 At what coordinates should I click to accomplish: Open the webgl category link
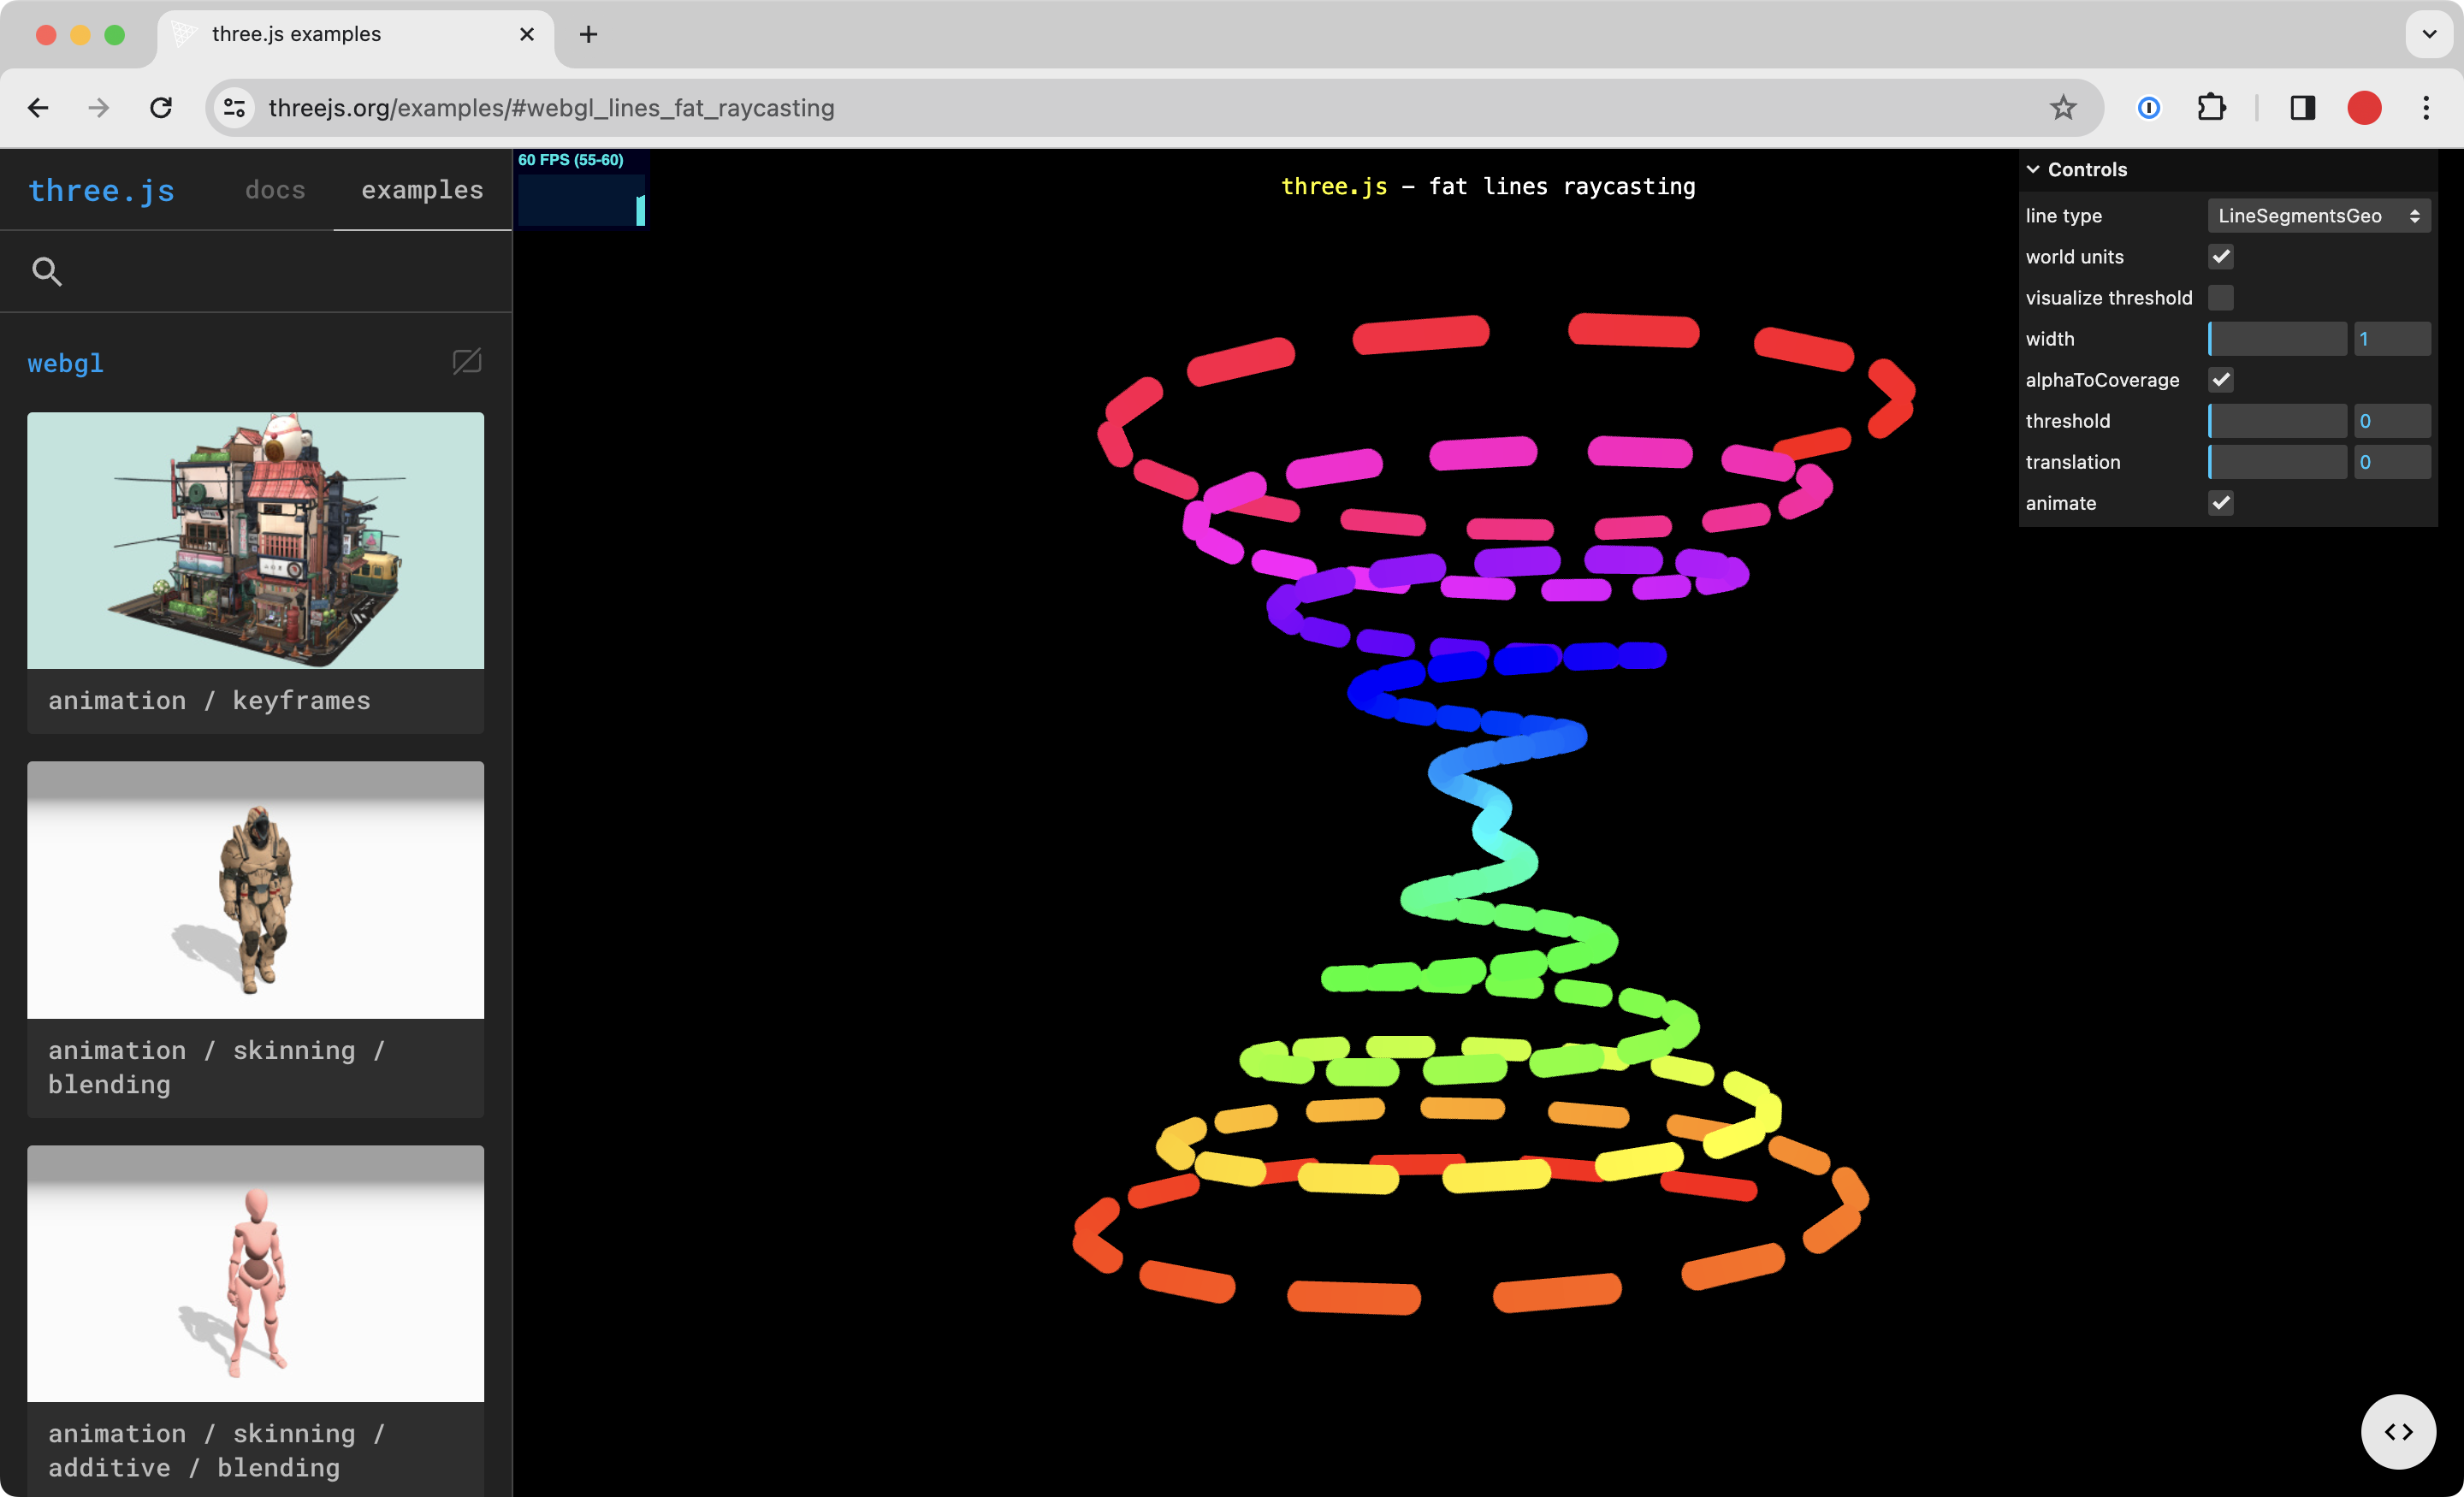tap(66, 363)
